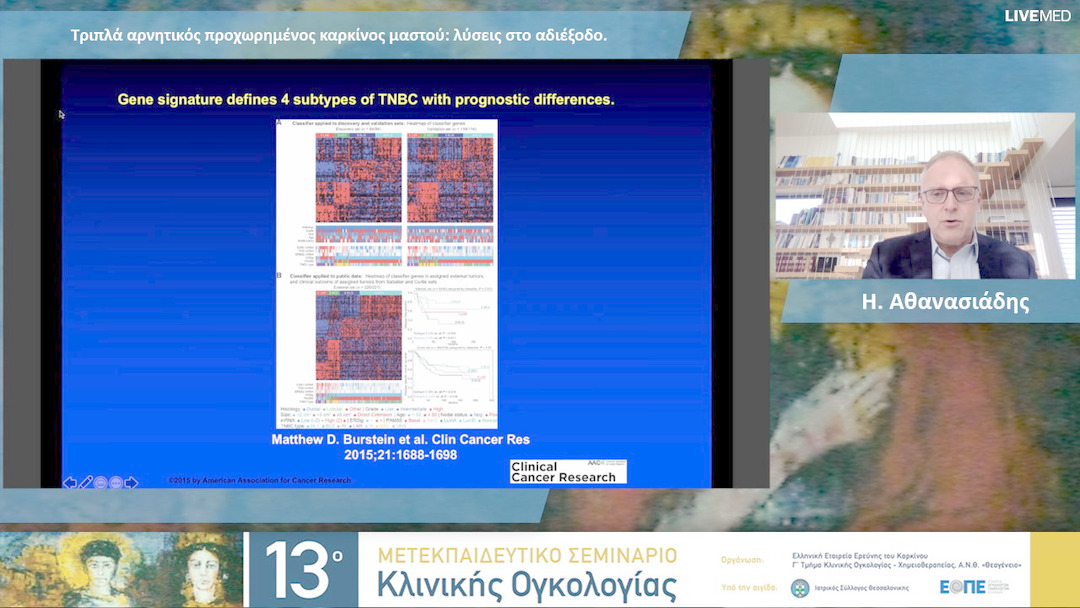Open the Burstein et al. citation reference
This screenshot has height=608, width=1080.
click(x=400, y=445)
